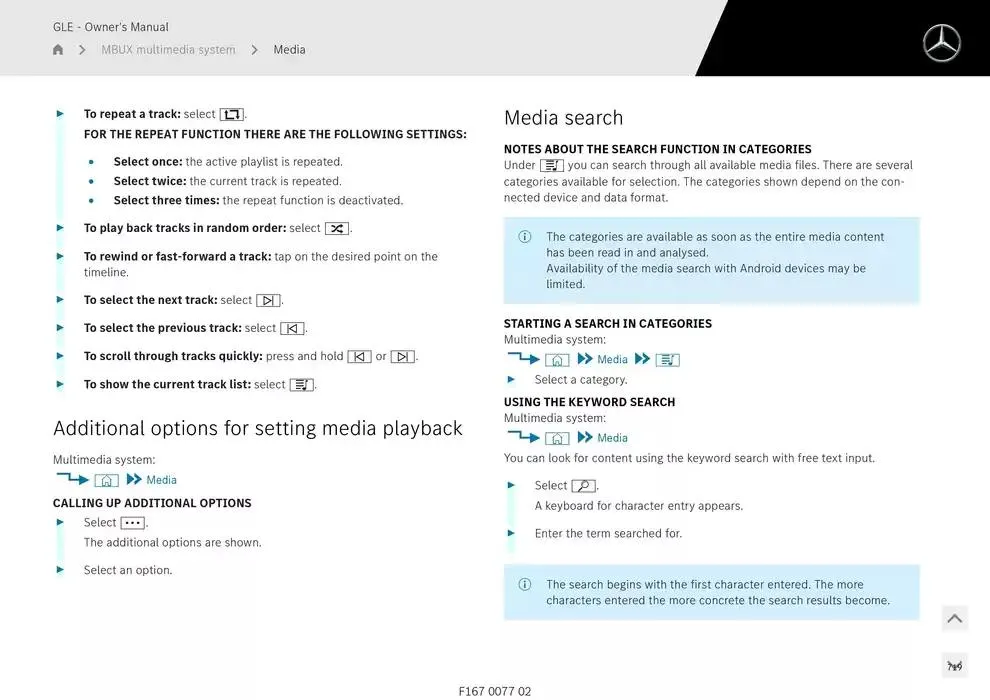Click the three-dots additional options icon
990x700 pixels.
point(132,523)
